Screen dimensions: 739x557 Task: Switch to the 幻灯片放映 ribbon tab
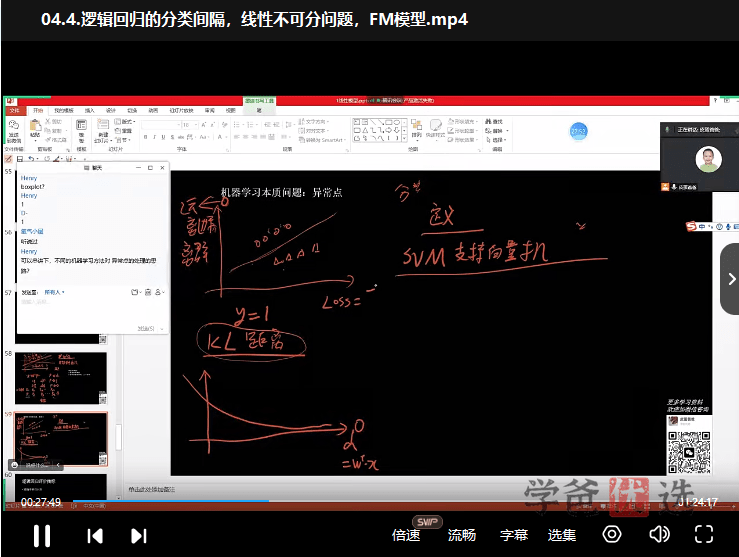point(181,110)
